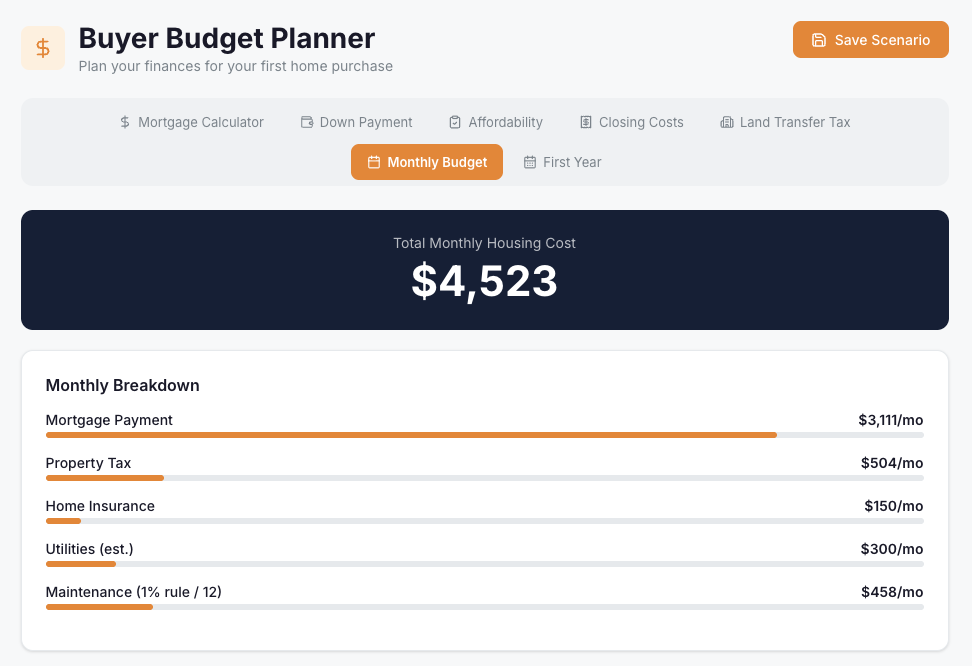The height and width of the screenshot is (666, 972).
Task: Switch to the Affordability tab
Action: [x=496, y=121]
